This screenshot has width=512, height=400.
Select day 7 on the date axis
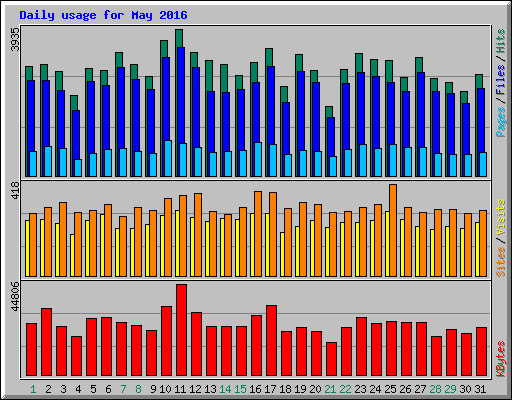pyautogui.click(x=123, y=389)
